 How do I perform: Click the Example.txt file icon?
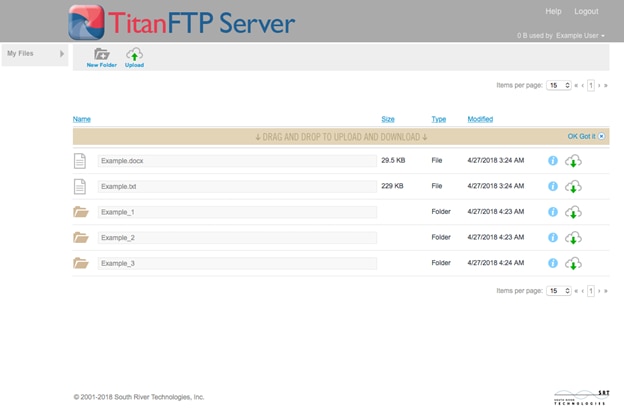pos(80,187)
